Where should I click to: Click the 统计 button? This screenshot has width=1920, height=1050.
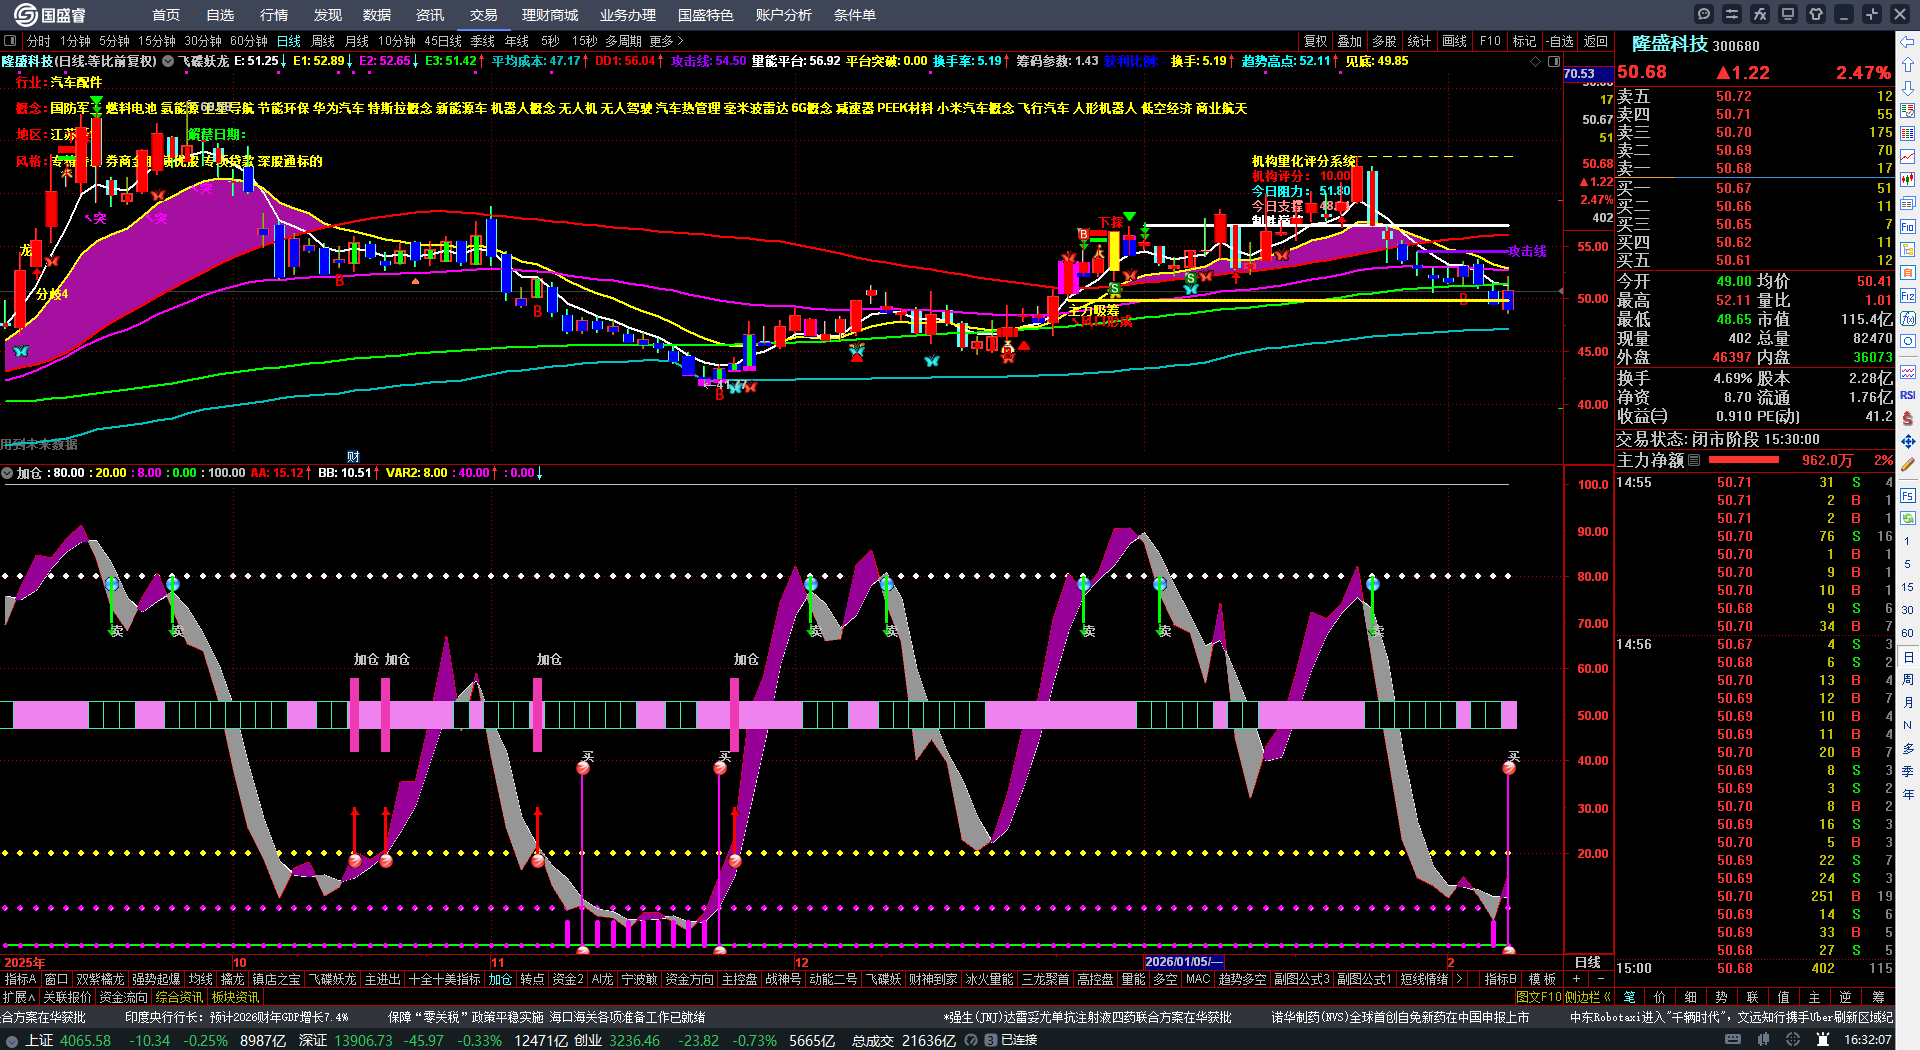[1419, 41]
